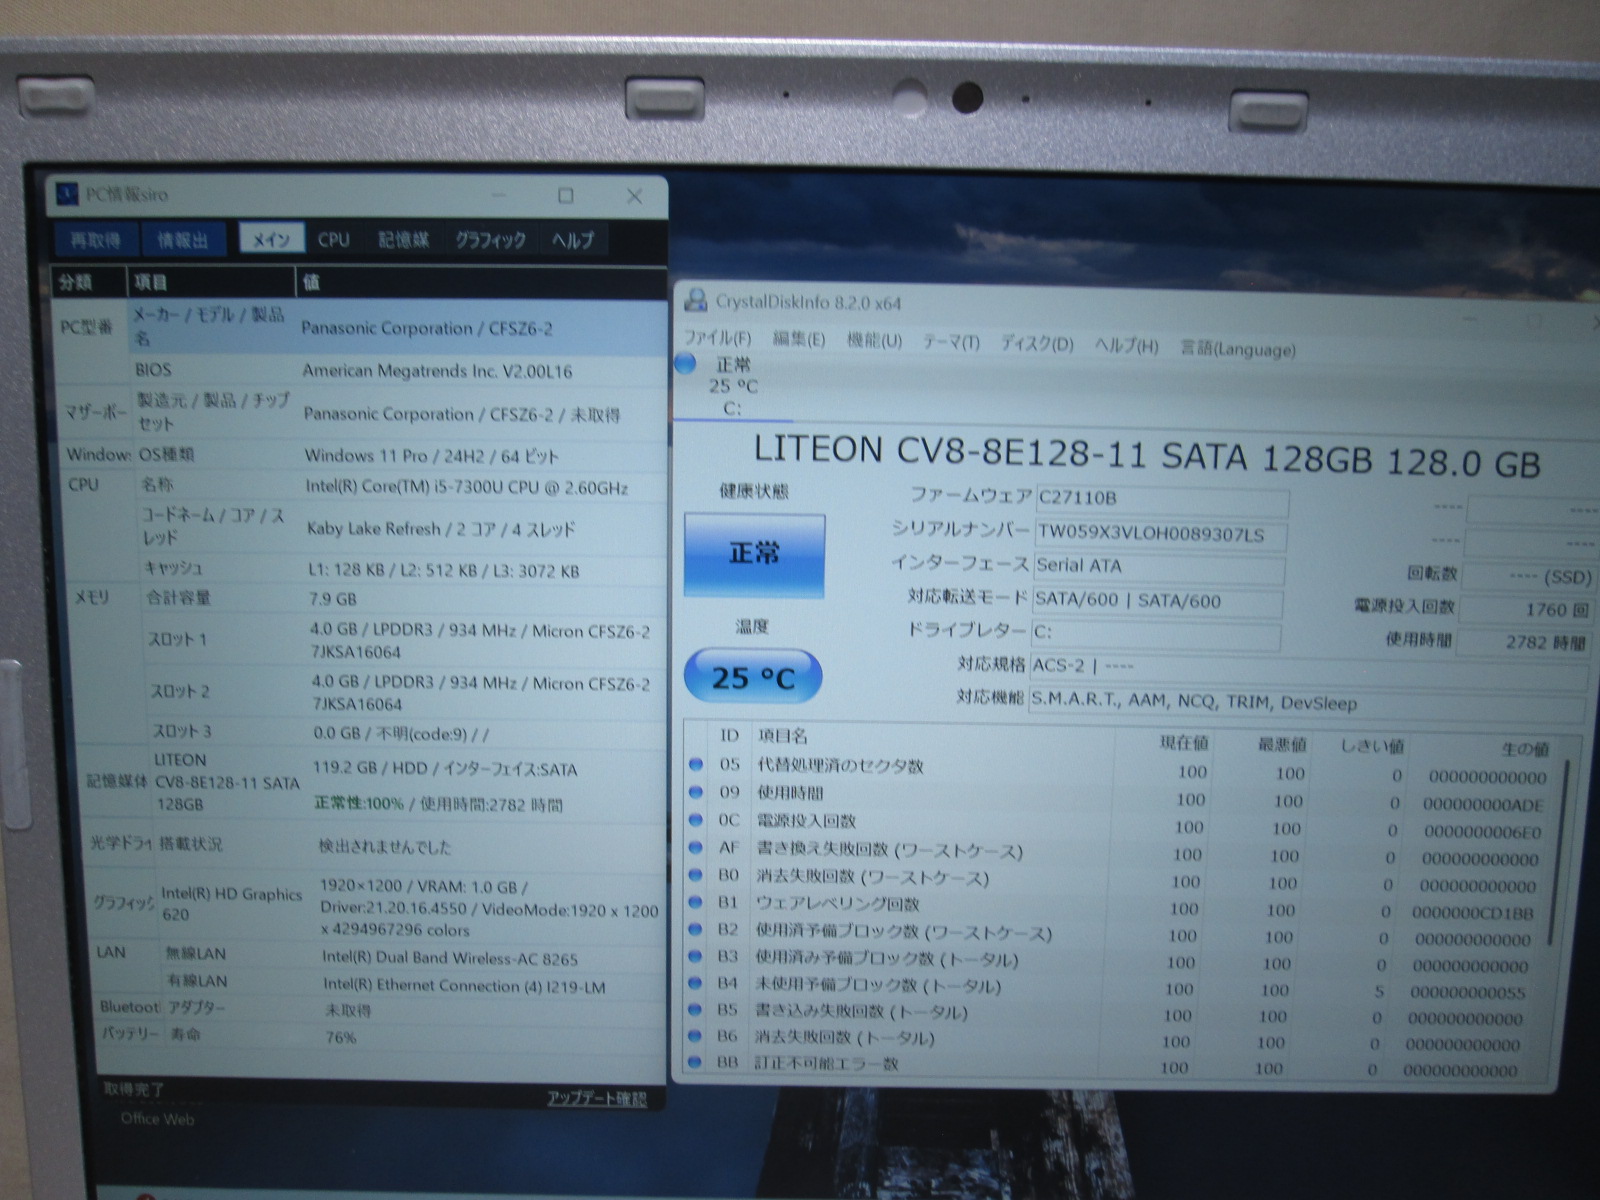Viewport: 1600px width, 1200px height.
Task: Click the OS value Windows 11 Pro / 24H2
Action: point(432,456)
